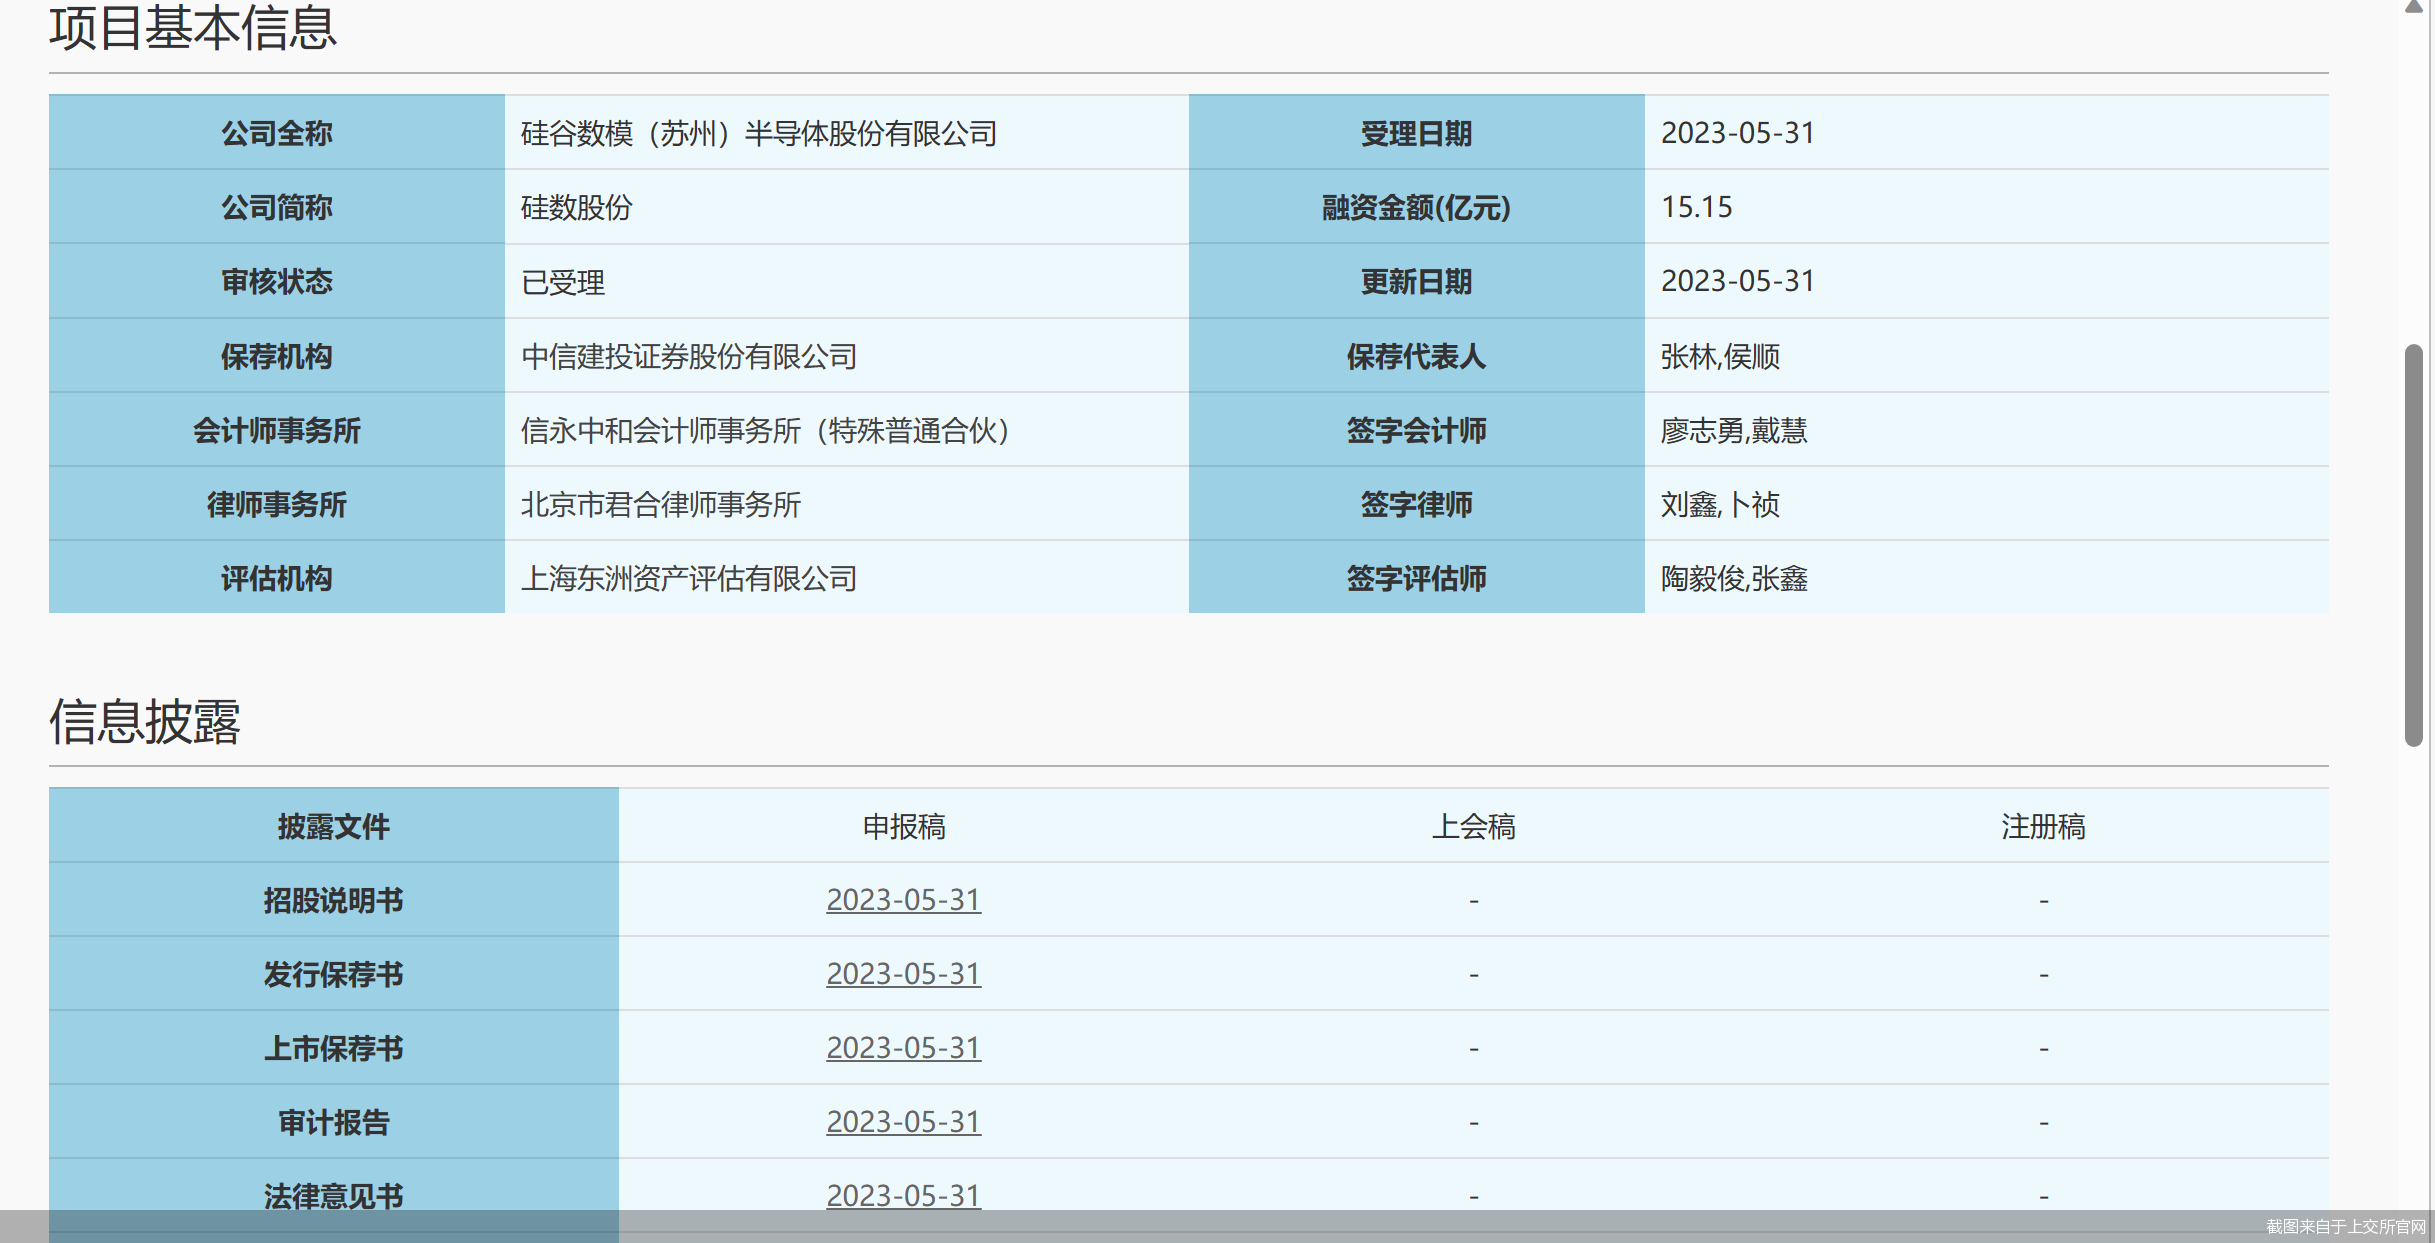Open the 审计报告 2023-05-31 link
The image size is (2435, 1243).
(903, 1122)
